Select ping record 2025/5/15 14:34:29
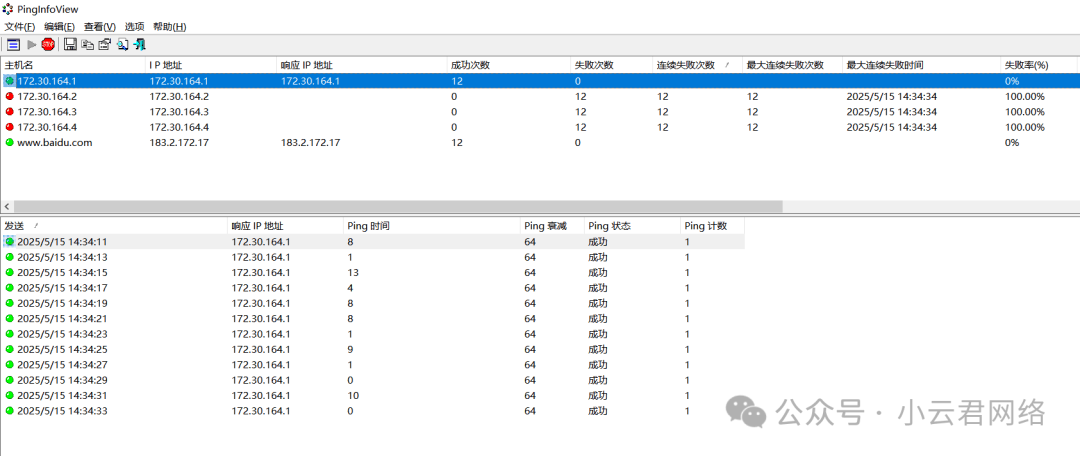The width and height of the screenshot is (1080, 456). pyautogui.click(x=373, y=380)
